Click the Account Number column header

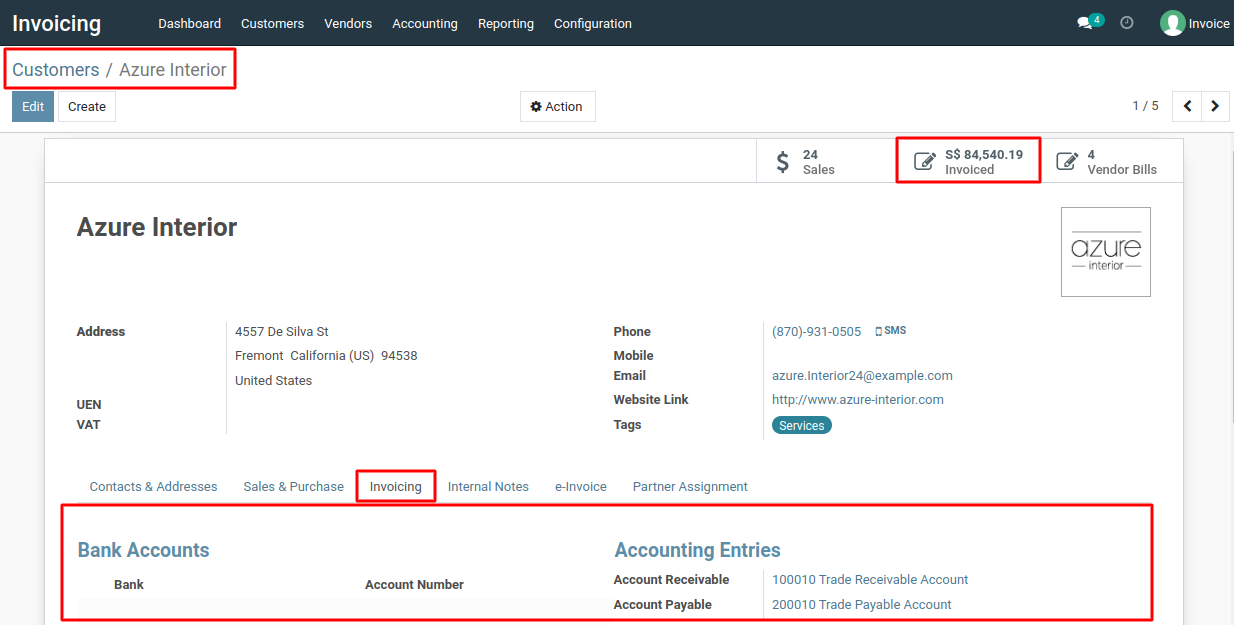click(414, 585)
